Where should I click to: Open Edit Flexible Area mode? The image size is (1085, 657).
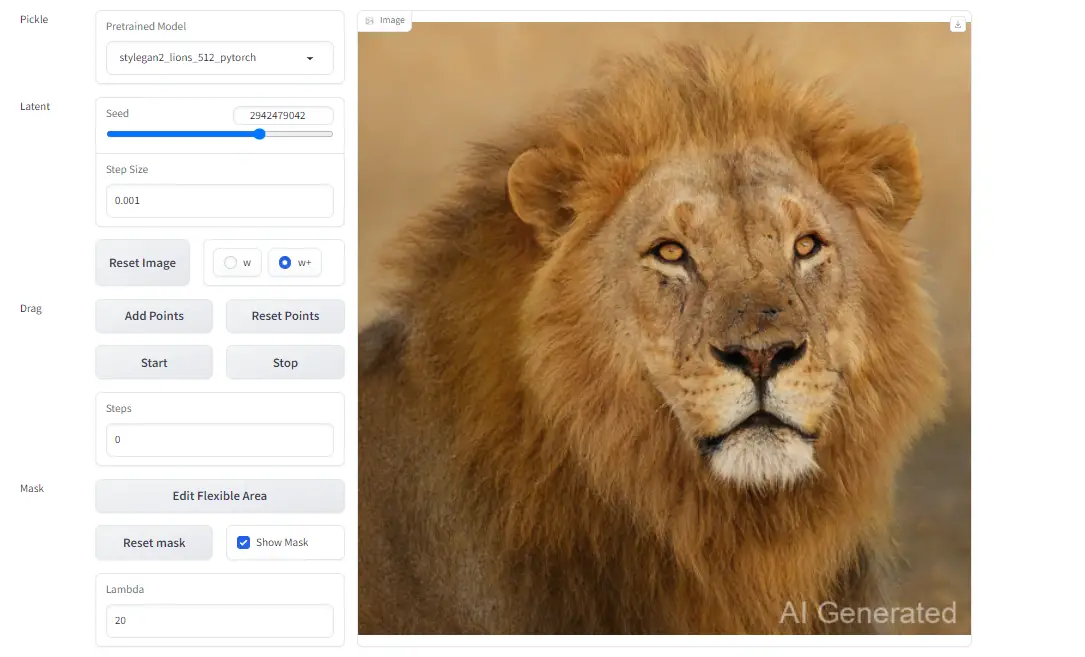tap(219, 496)
